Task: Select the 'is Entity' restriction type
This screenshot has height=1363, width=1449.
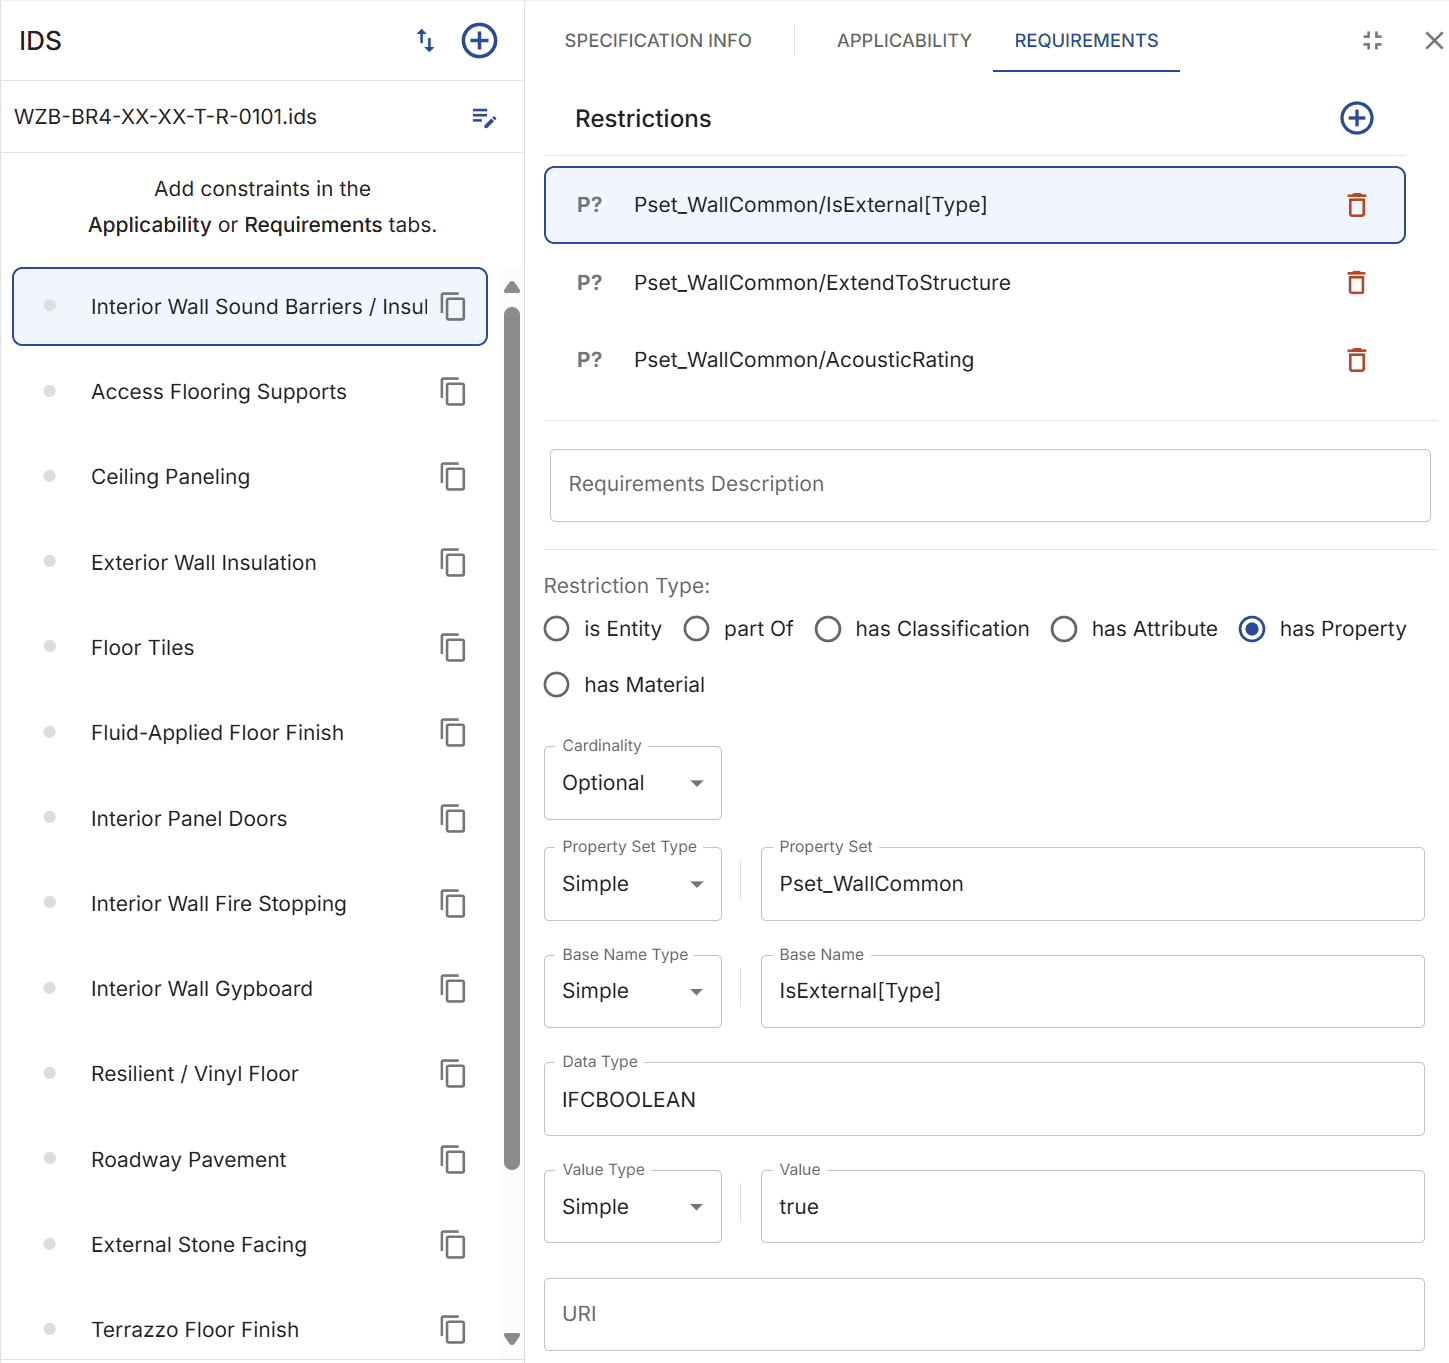Action: (557, 629)
